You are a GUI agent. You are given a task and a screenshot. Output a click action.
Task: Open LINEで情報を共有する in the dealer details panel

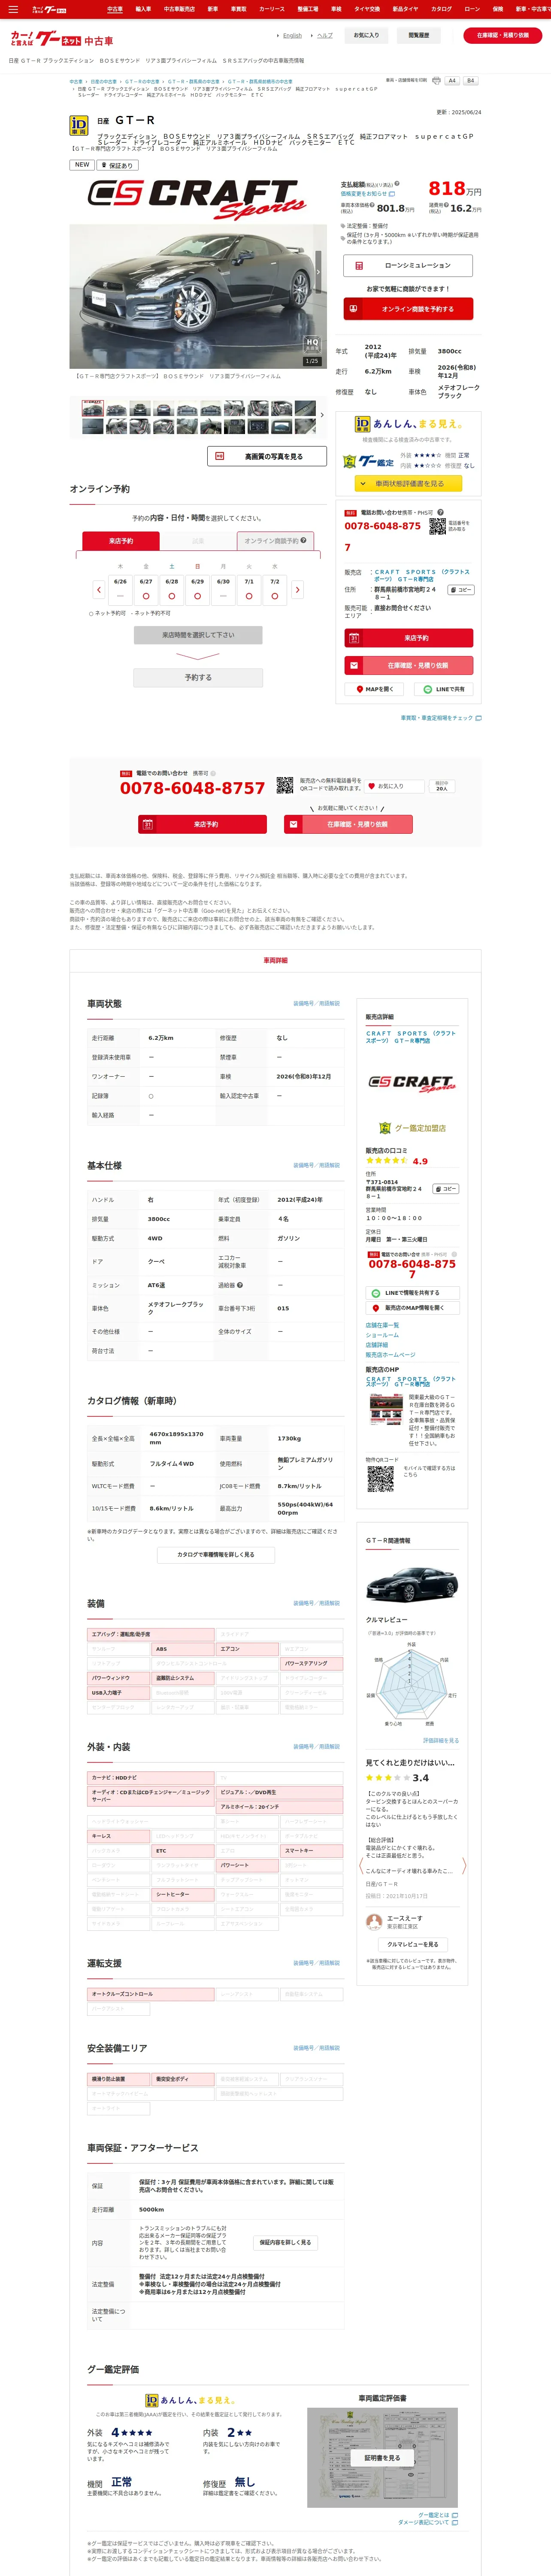[x=412, y=1293]
